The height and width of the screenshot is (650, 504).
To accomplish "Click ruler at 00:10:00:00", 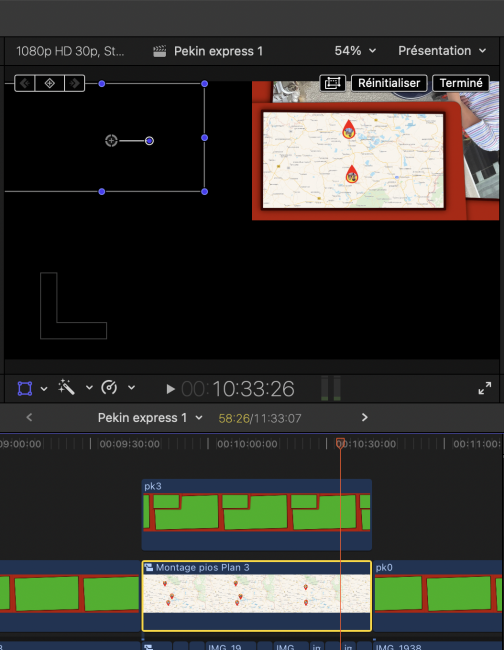I will [x=247, y=444].
